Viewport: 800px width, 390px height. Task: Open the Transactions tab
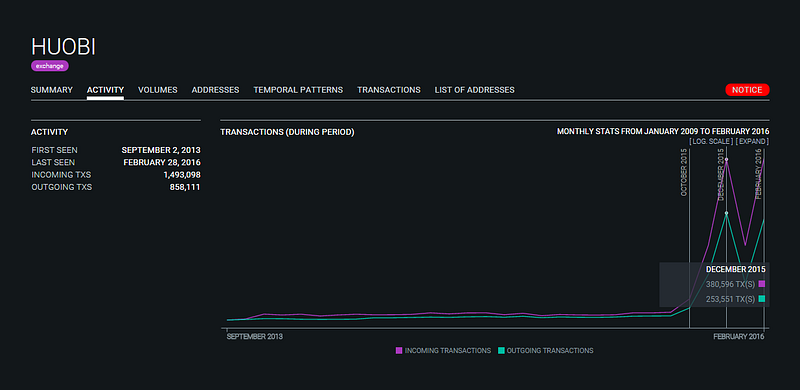click(x=389, y=90)
